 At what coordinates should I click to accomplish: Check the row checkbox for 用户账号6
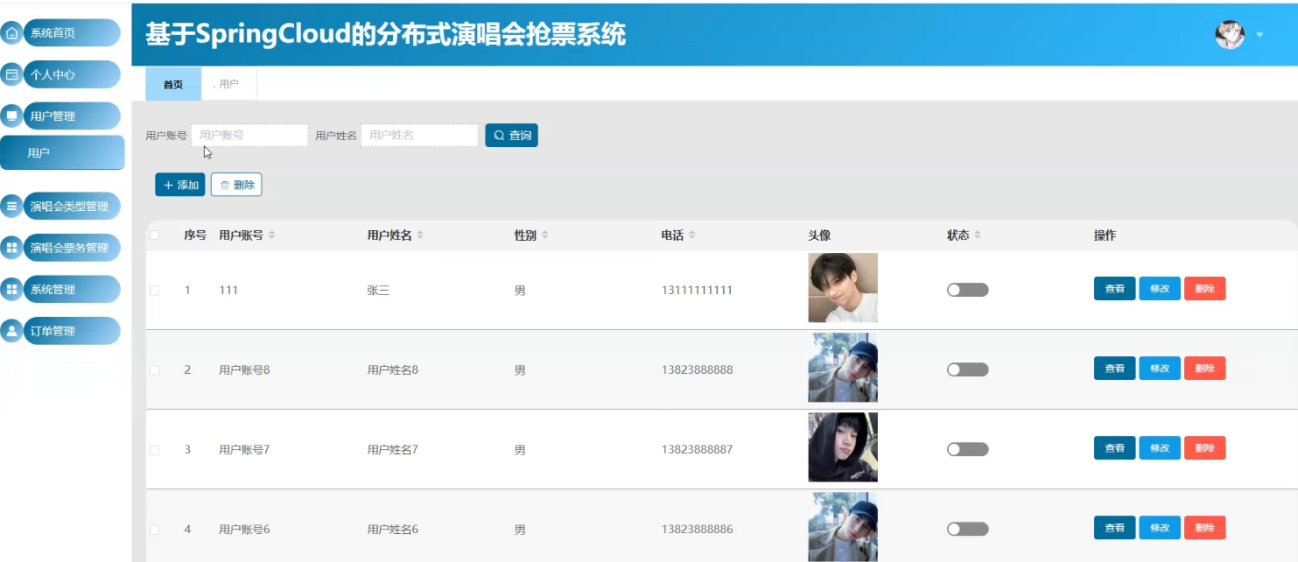coord(154,529)
